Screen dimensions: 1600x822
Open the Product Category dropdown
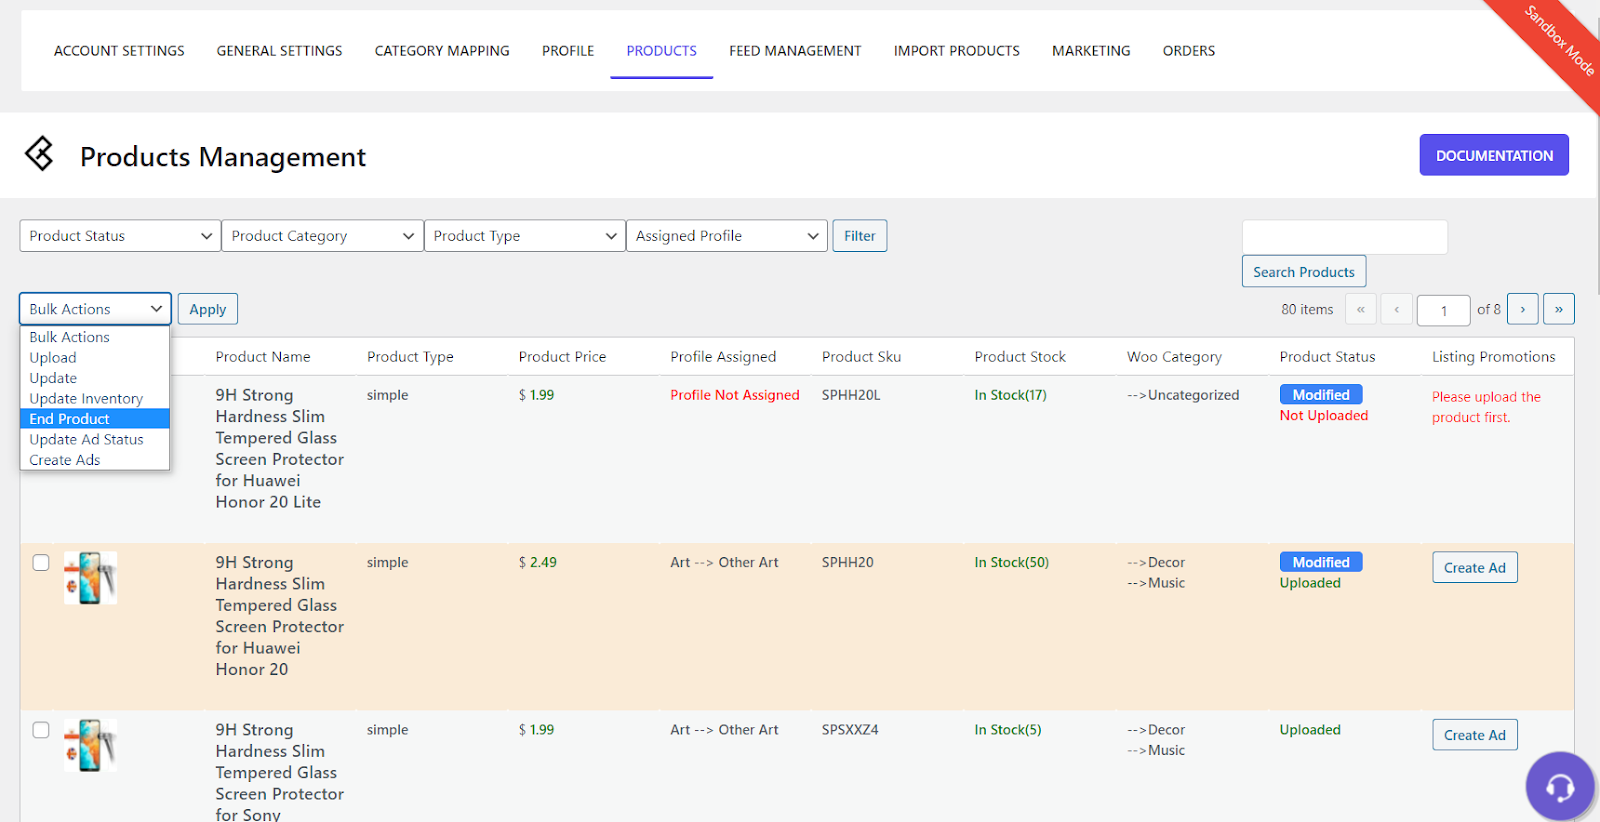[322, 236]
